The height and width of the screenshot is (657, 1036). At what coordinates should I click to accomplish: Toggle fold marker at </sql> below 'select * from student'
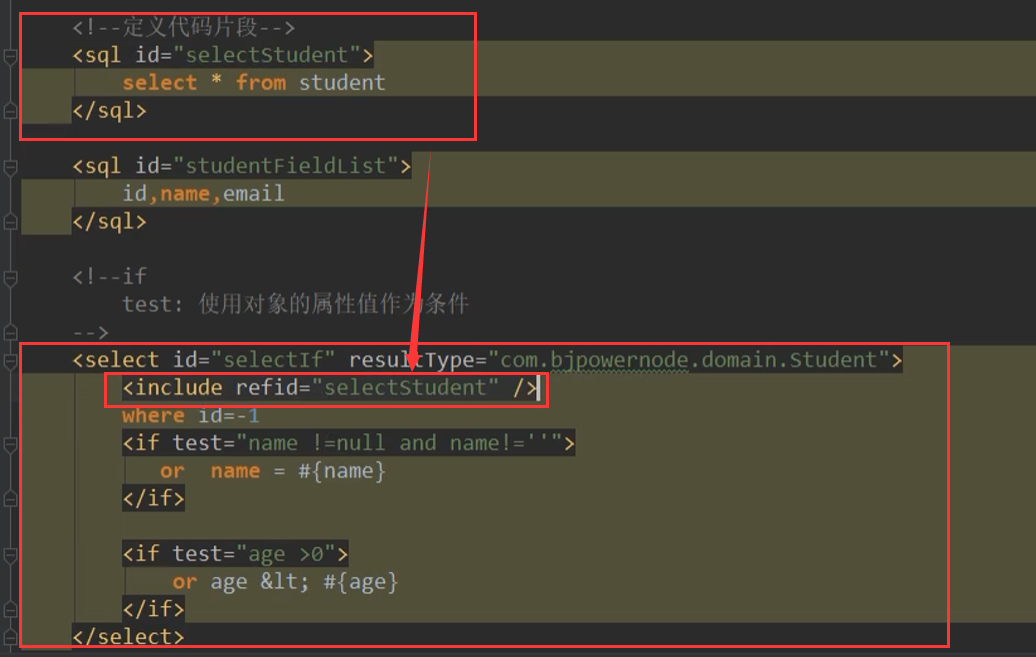10,111
